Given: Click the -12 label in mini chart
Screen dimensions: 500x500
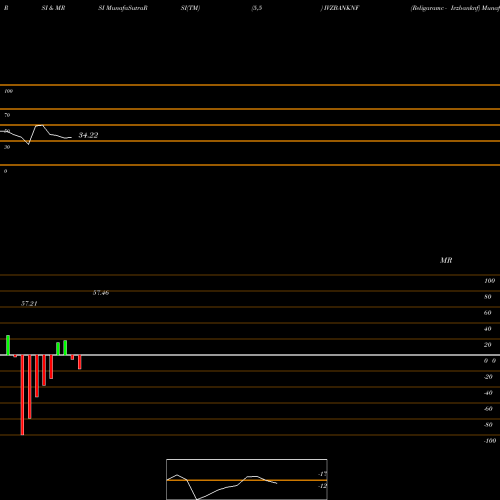Looking at the screenshot, I should coord(322,486).
